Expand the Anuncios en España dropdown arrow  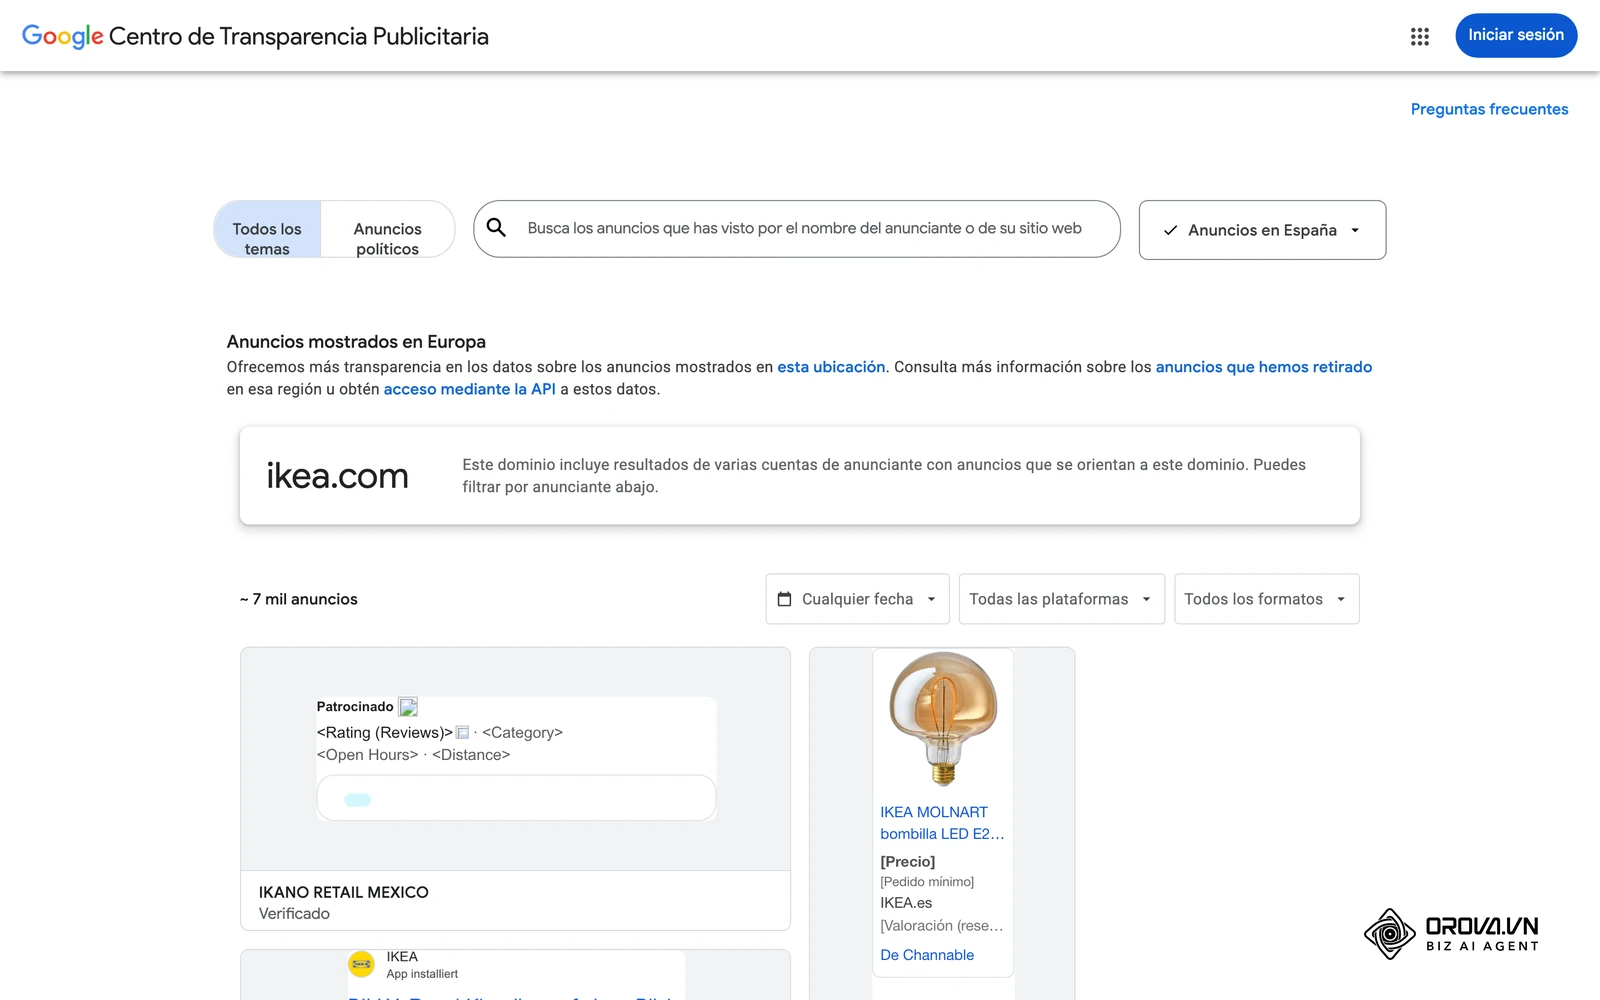(1355, 230)
